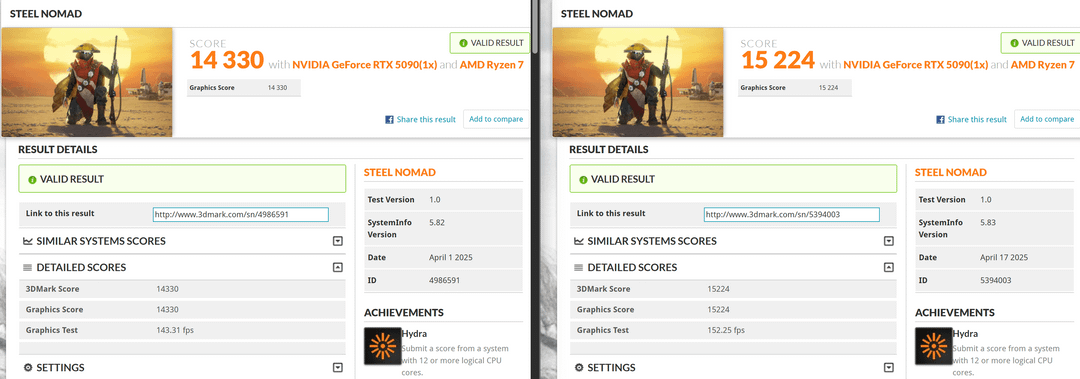Screen dimensions: 1080x379
Task: Click Similar Systems Scores chart icon, right window
Action: coord(579,241)
